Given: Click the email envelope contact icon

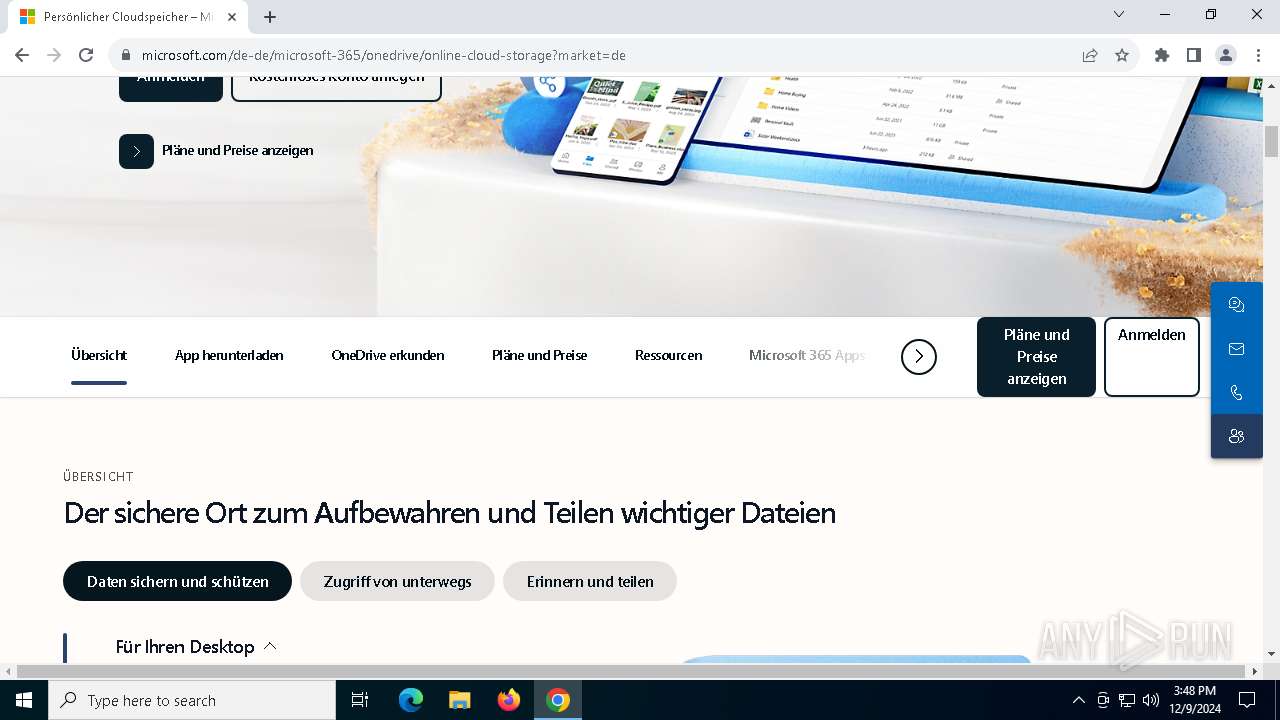Looking at the screenshot, I should [1237, 349].
